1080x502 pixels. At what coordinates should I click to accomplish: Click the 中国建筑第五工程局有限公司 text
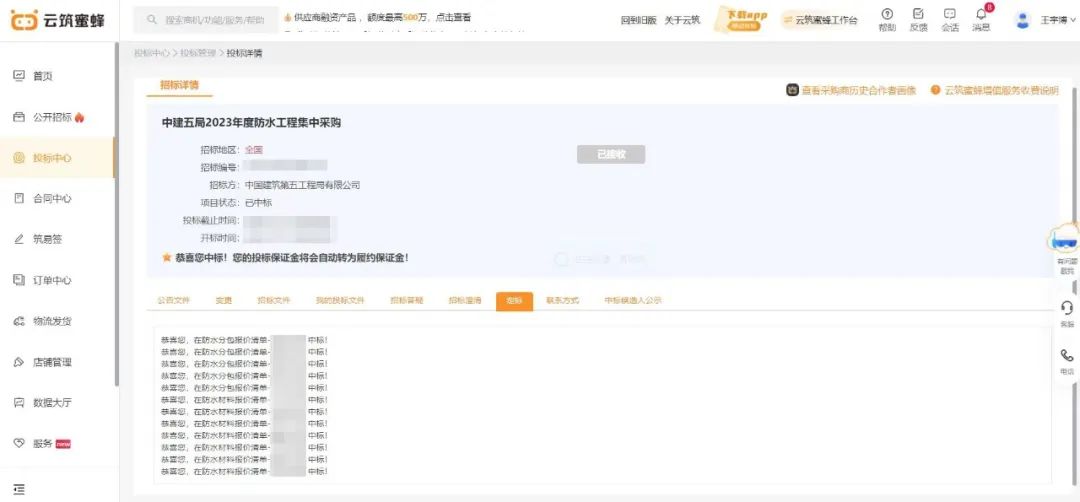click(302, 185)
